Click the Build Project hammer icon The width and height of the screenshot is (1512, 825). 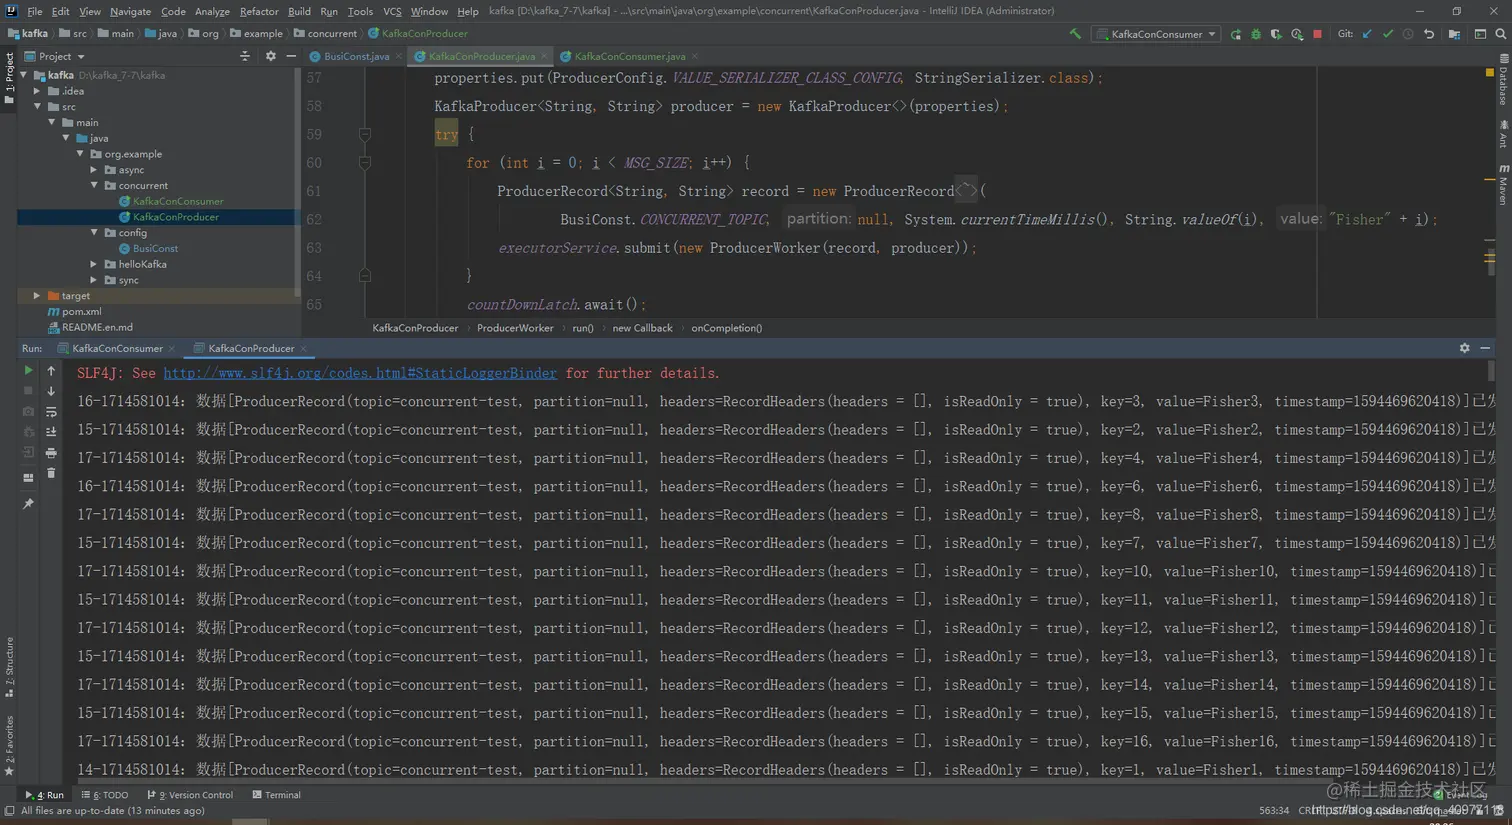[x=1075, y=34]
